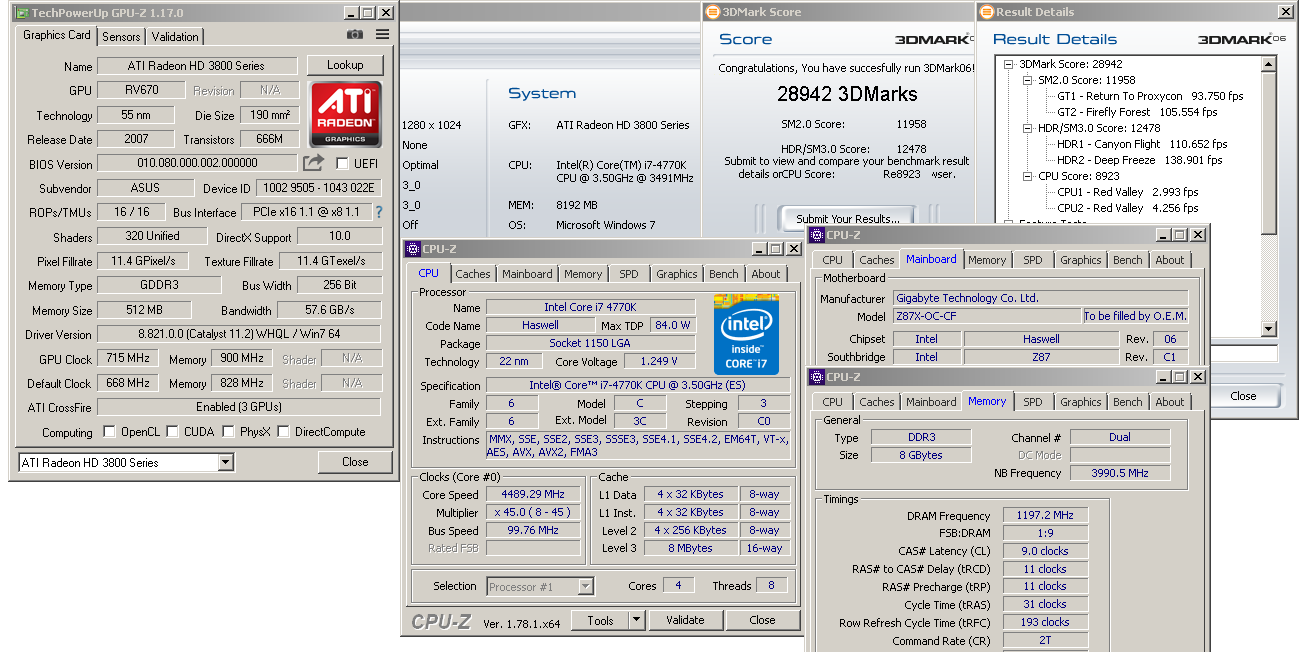Enable the PhysX computing checkbox
The height and width of the screenshot is (652, 1301).
(x=228, y=432)
